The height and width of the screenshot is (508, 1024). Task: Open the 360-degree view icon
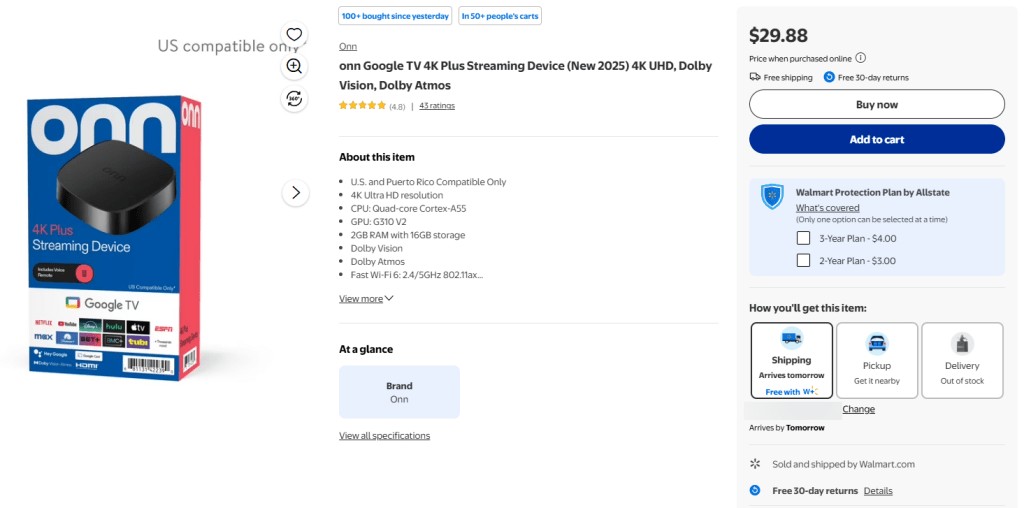[294, 98]
